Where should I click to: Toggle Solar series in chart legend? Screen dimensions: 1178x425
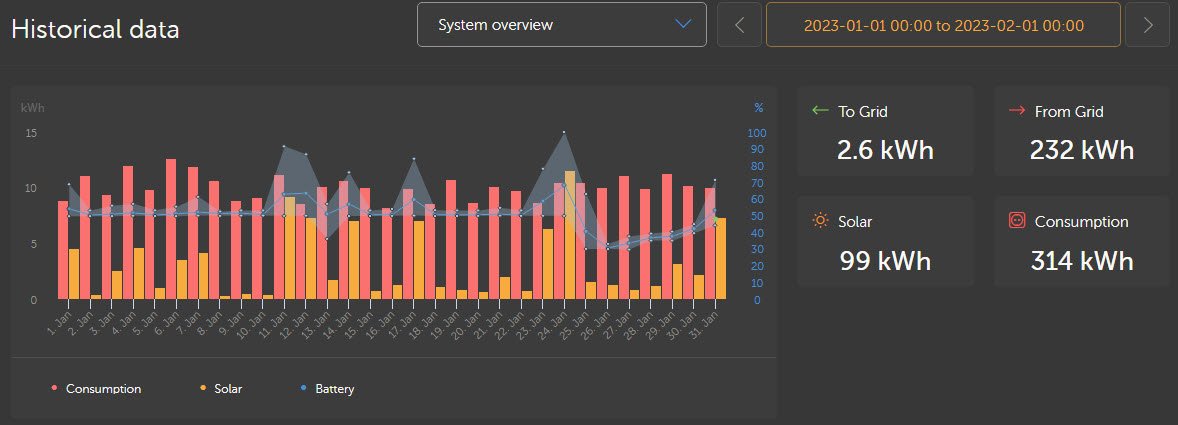[x=227, y=389]
